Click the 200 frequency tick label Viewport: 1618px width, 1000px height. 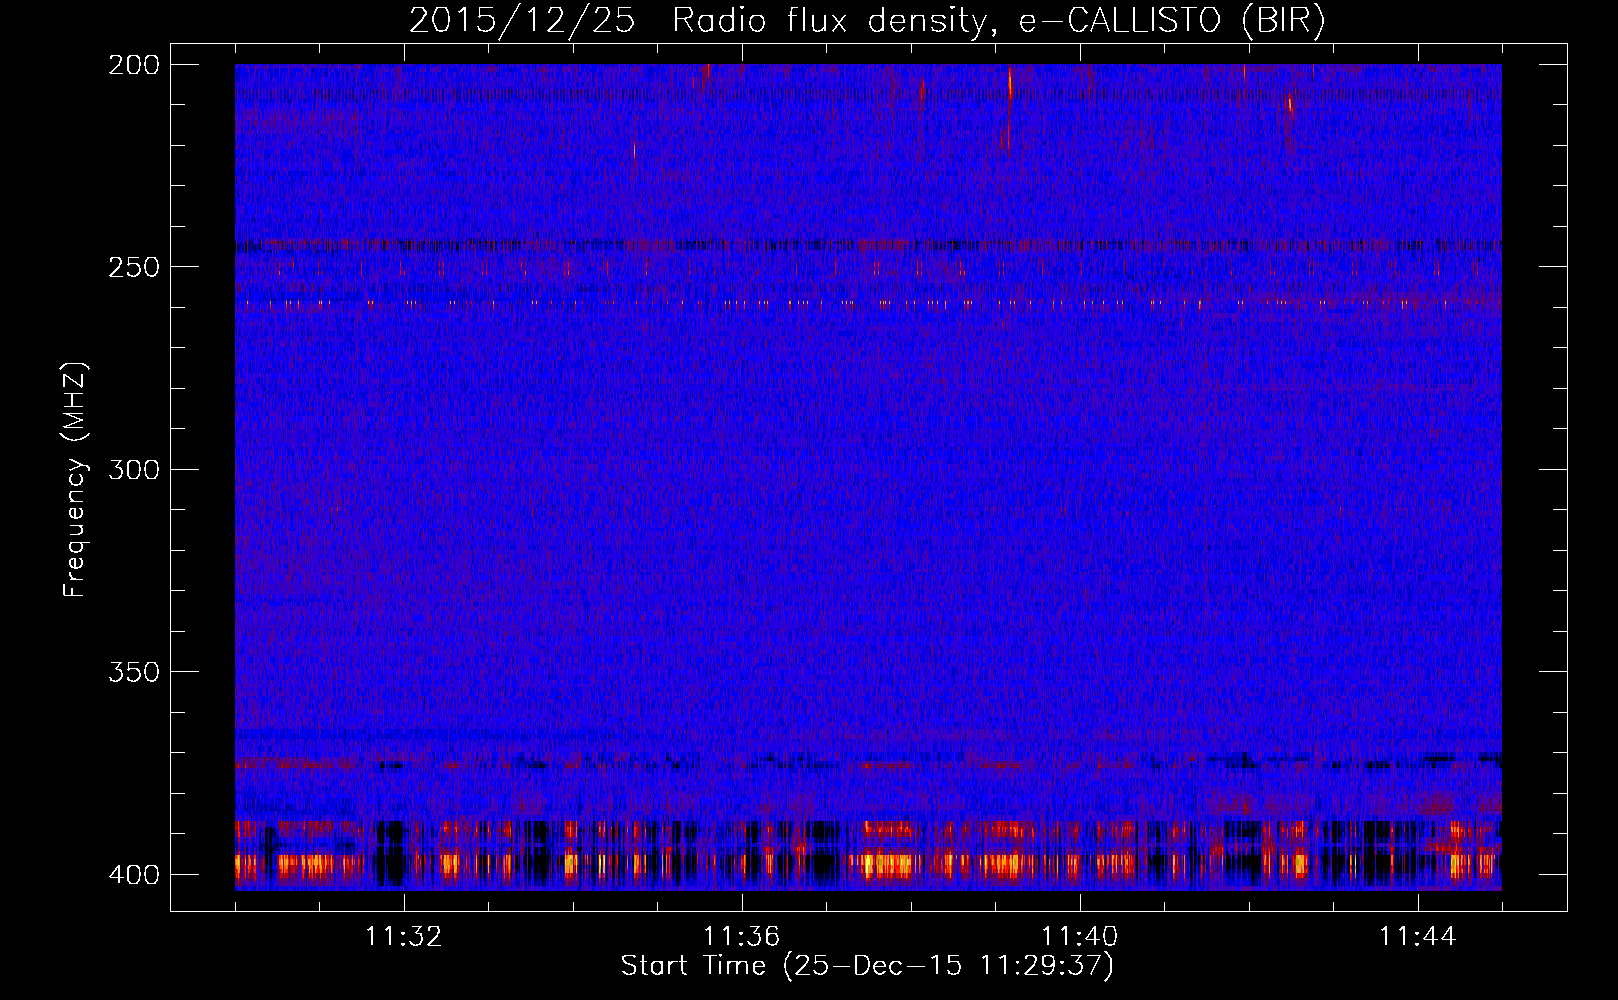(133, 65)
